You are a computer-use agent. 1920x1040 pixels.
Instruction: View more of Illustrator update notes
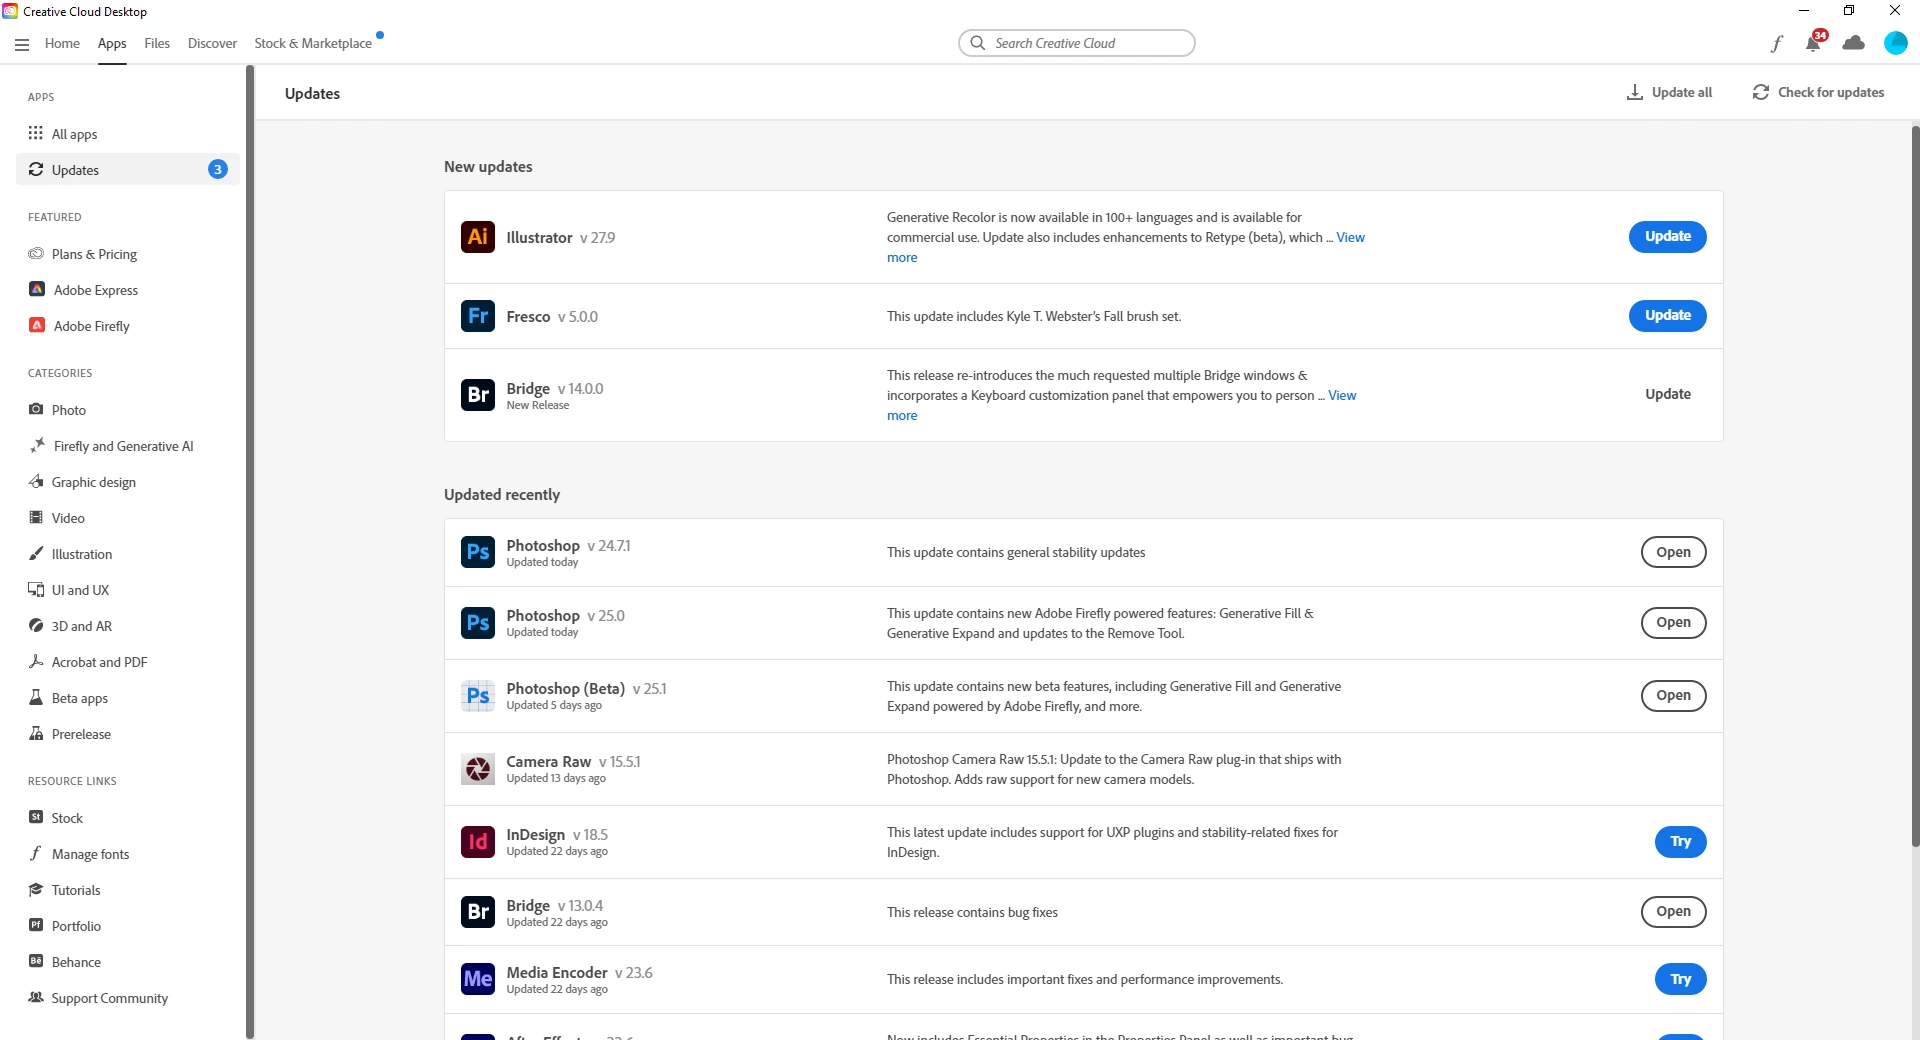pyautogui.click(x=1350, y=237)
